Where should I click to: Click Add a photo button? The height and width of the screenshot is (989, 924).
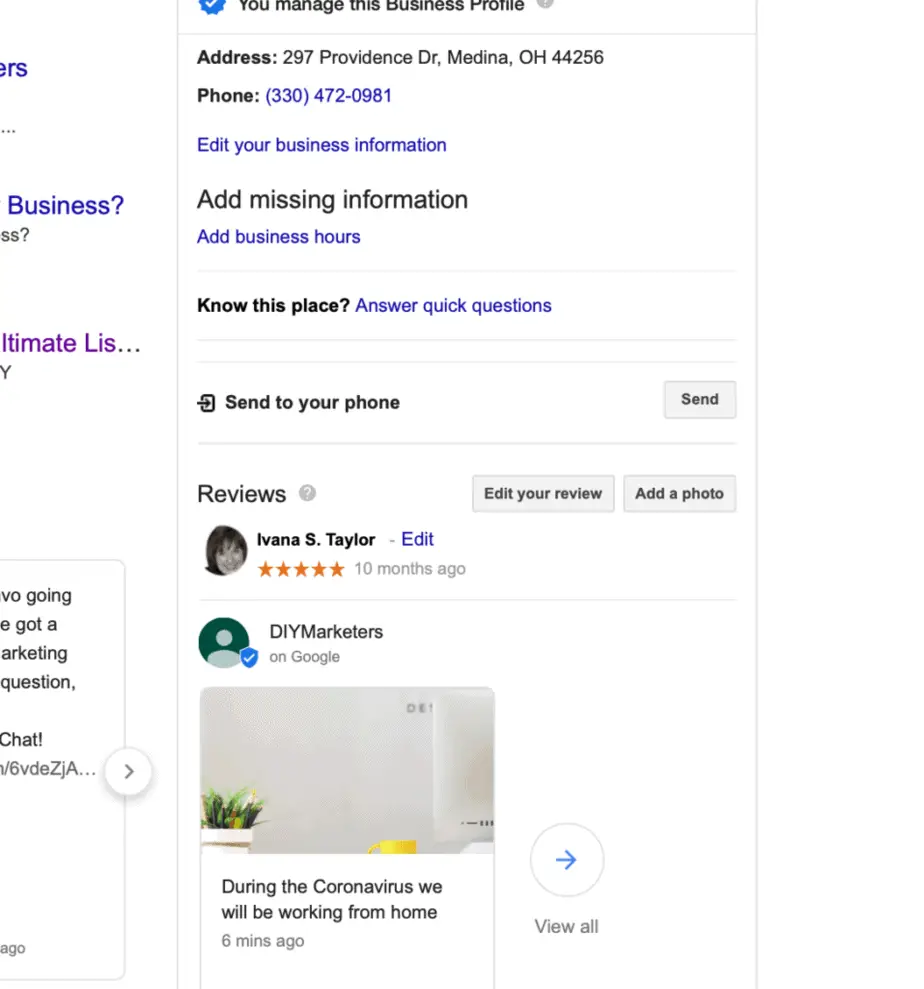(x=679, y=493)
